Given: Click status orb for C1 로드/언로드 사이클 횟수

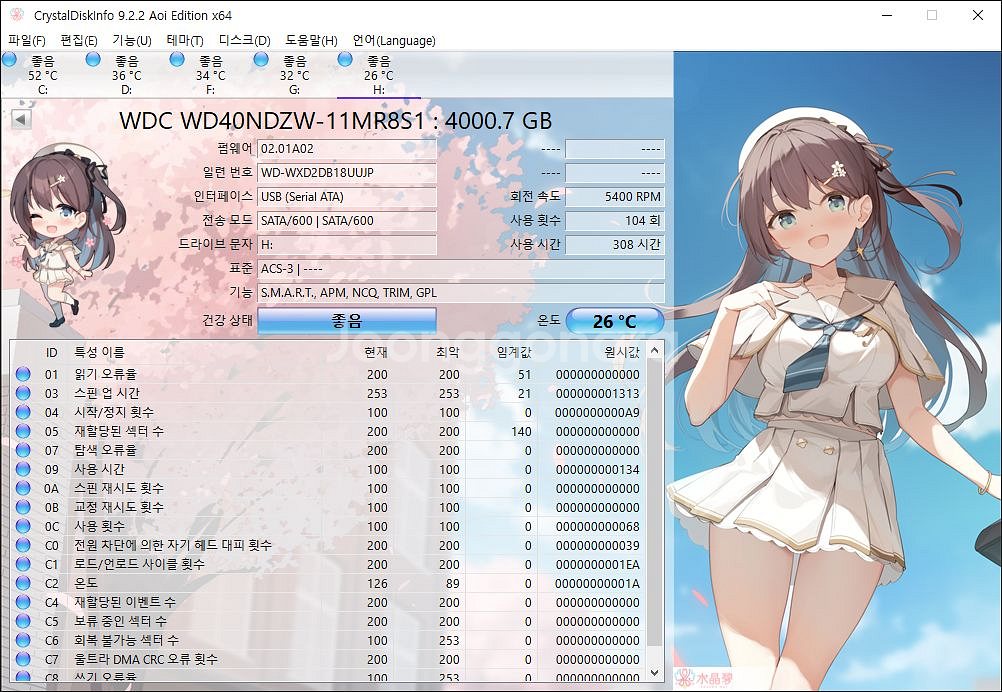Looking at the screenshot, I should point(23,564).
